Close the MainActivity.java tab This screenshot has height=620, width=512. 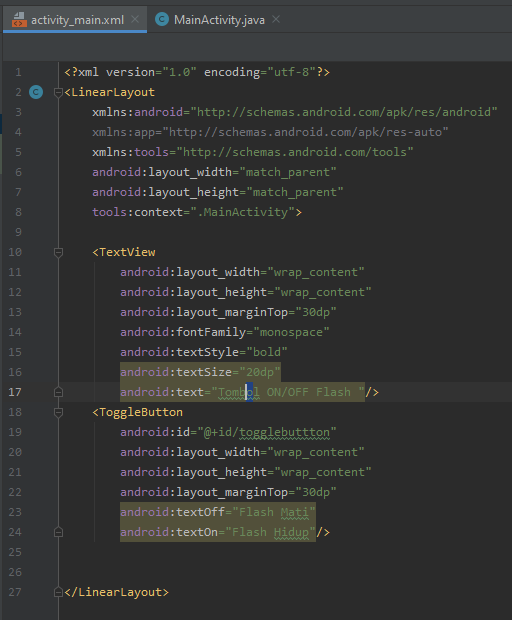tap(276, 19)
